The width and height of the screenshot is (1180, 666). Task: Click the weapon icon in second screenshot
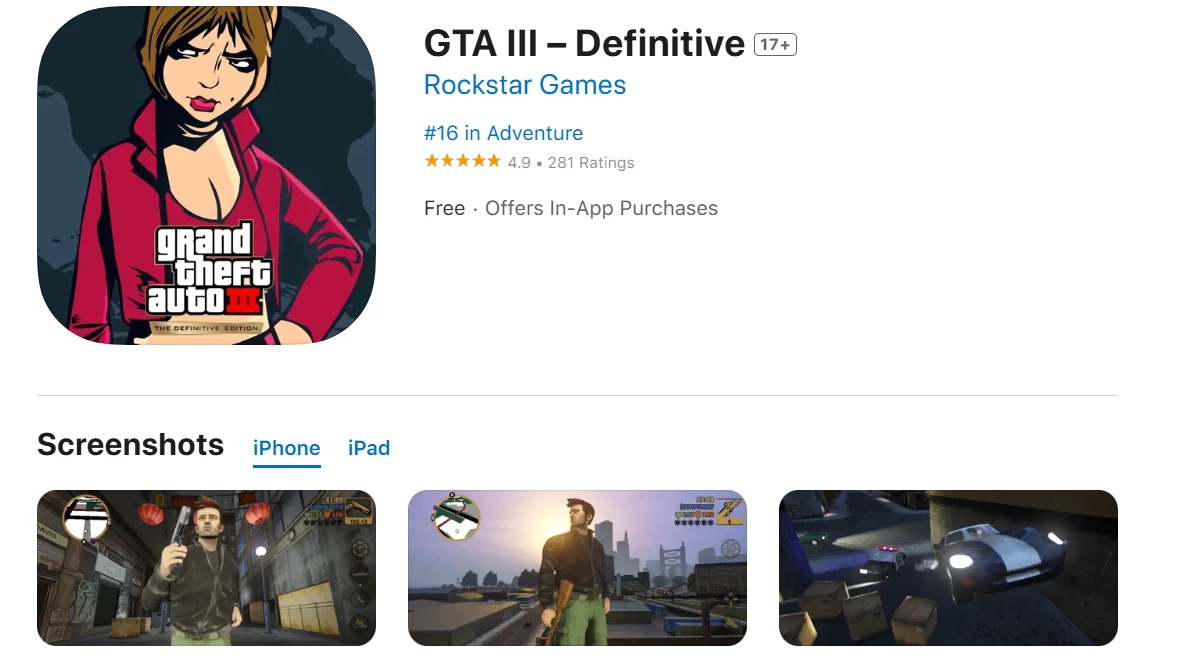[x=729, y=511]
